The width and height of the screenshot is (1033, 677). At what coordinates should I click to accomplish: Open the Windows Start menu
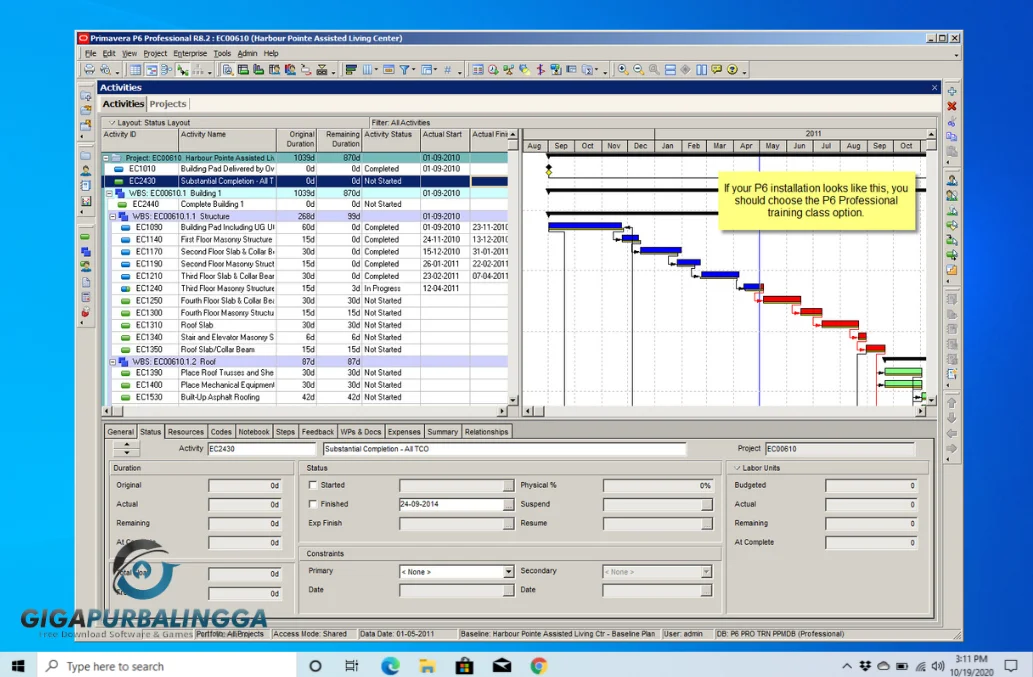[18, 666]
